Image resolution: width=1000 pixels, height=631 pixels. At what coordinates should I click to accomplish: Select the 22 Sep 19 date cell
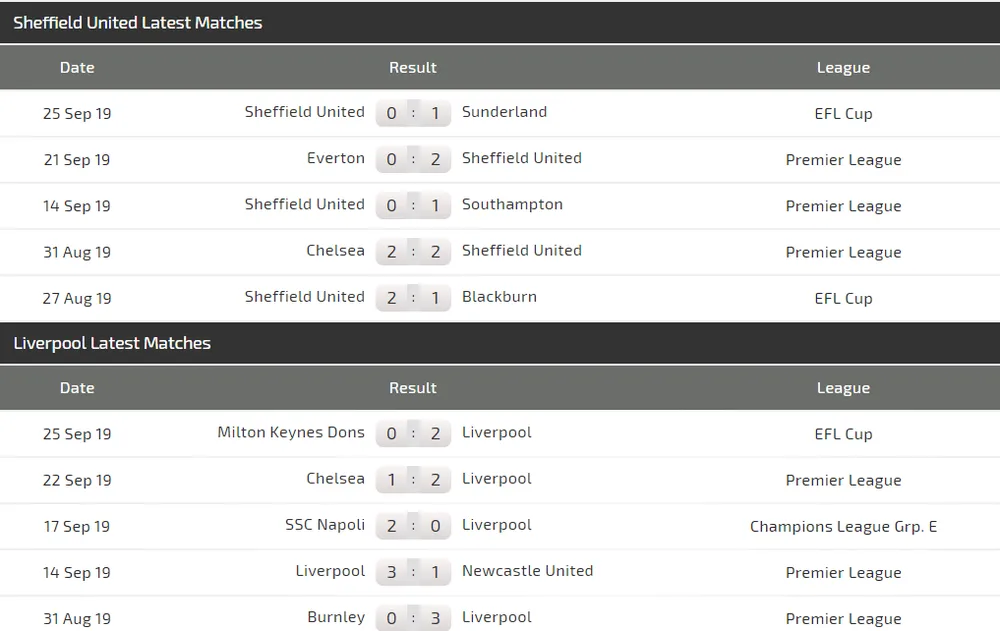point(77,480)
